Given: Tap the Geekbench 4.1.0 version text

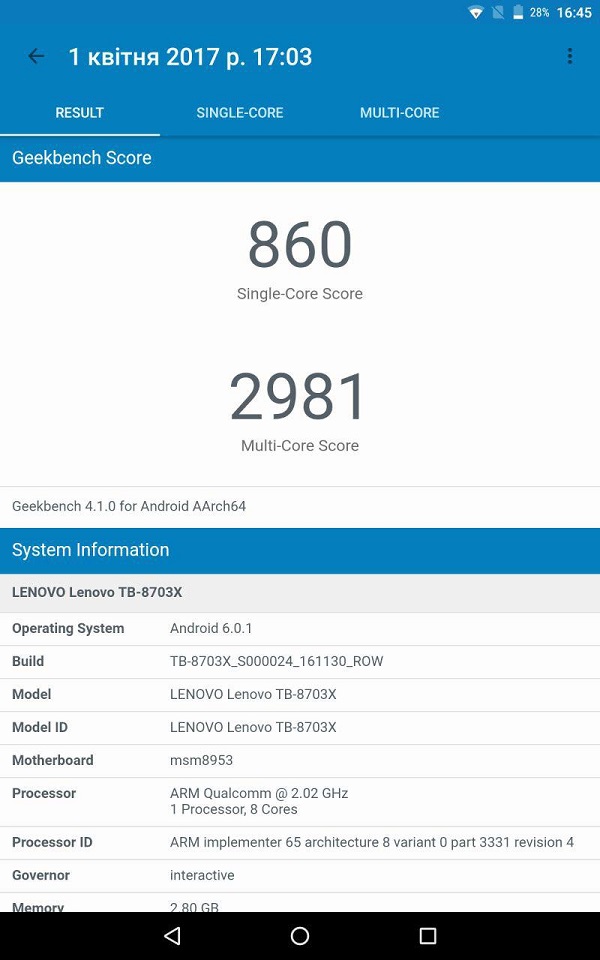Looking at the screenshot, I should click(x=129, y=506).
